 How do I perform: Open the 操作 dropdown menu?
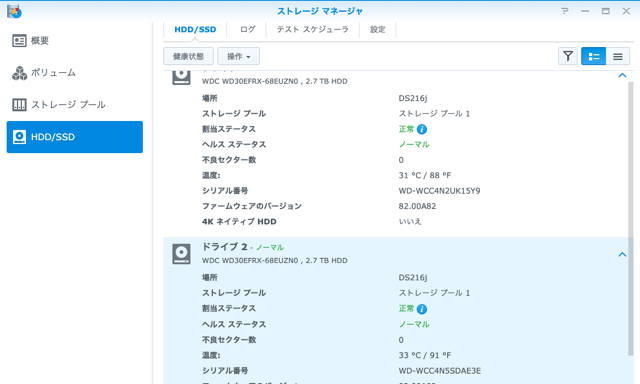point(238,56)
